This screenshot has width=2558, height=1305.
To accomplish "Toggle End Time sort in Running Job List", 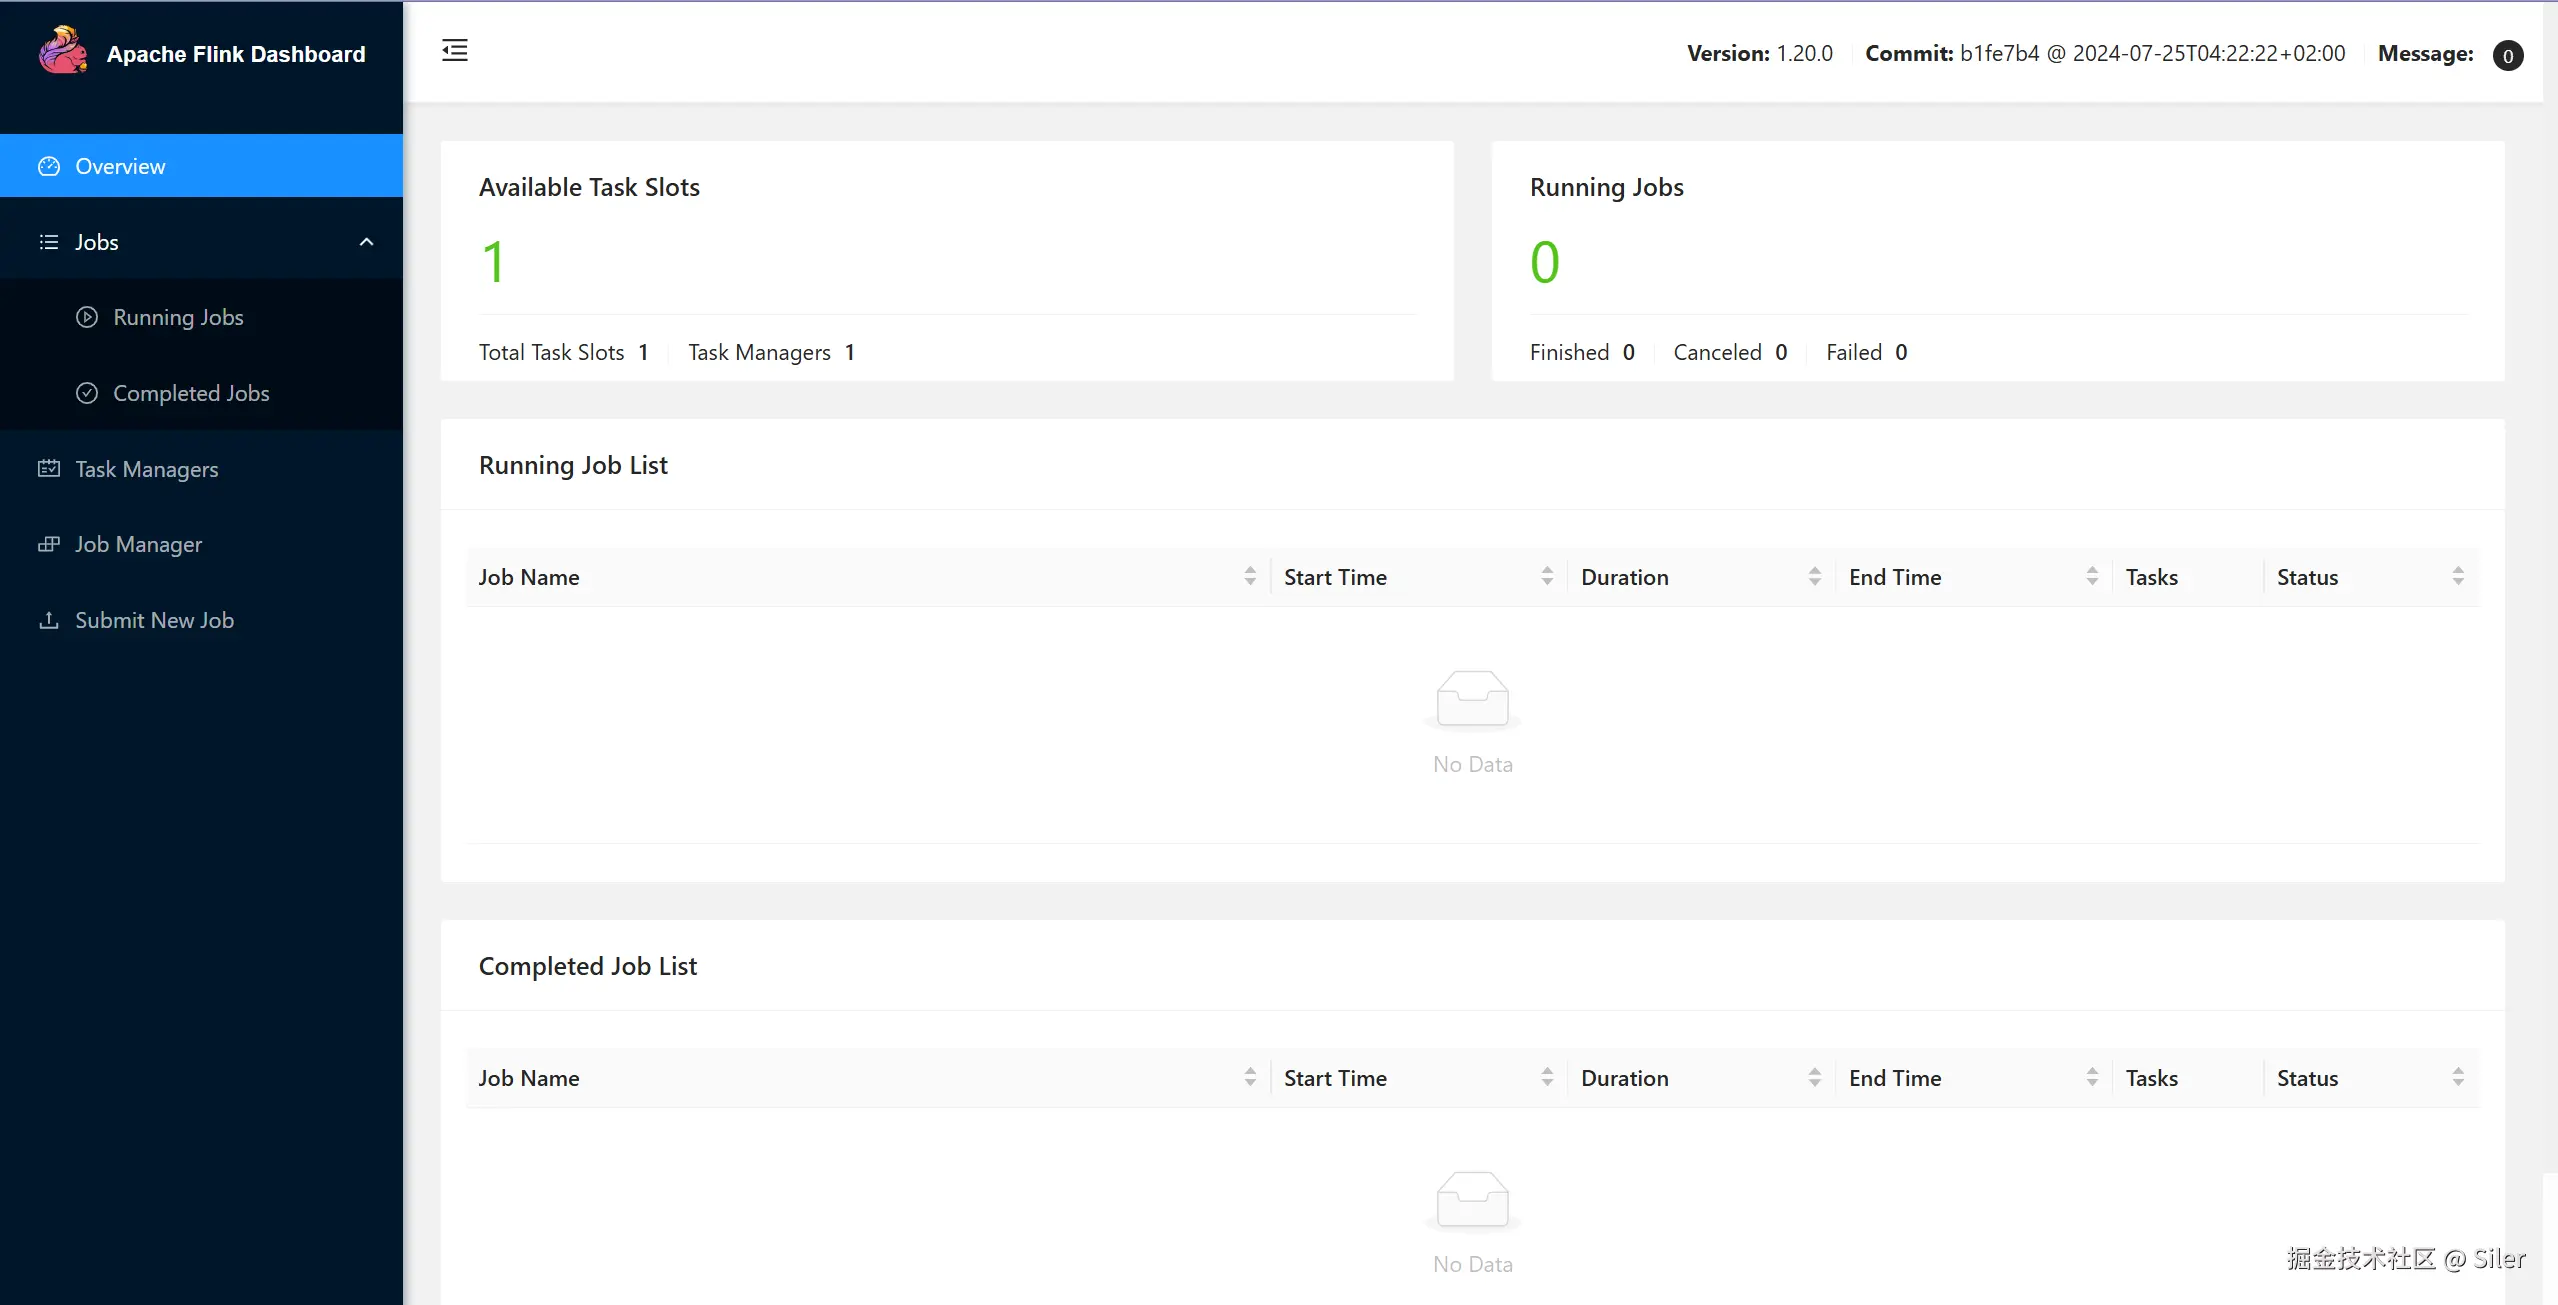I will tap(2091, 576).
